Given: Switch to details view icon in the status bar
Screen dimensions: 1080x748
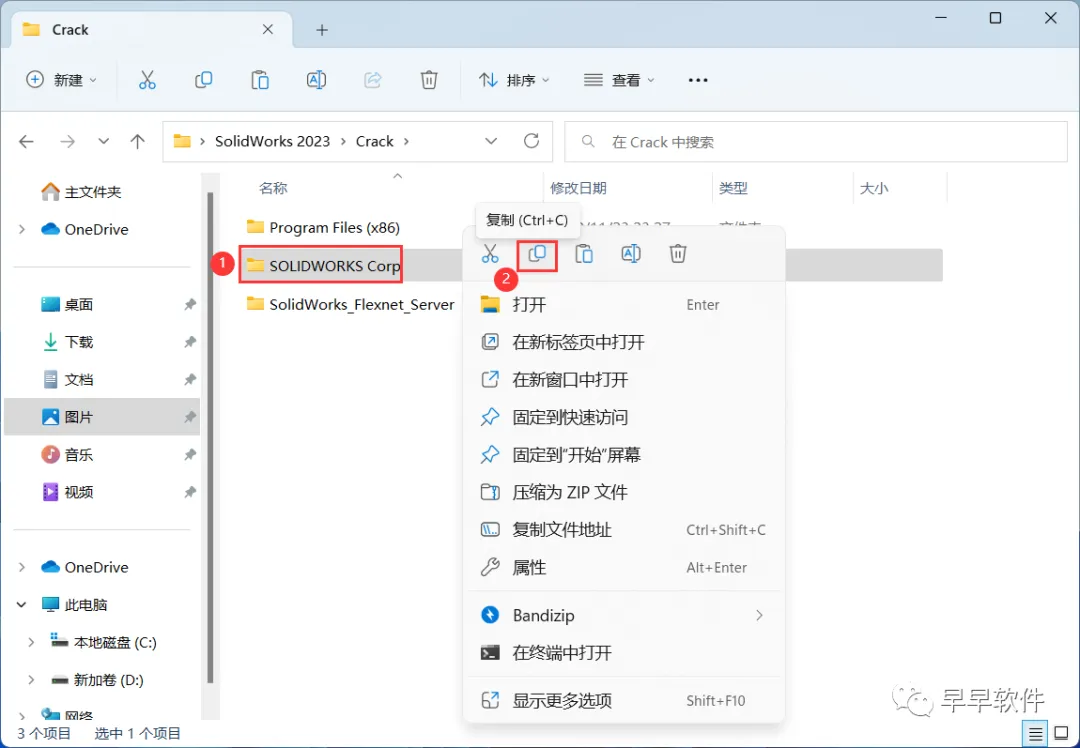Looking at the screenshot, I should (x=1035, y=734).
